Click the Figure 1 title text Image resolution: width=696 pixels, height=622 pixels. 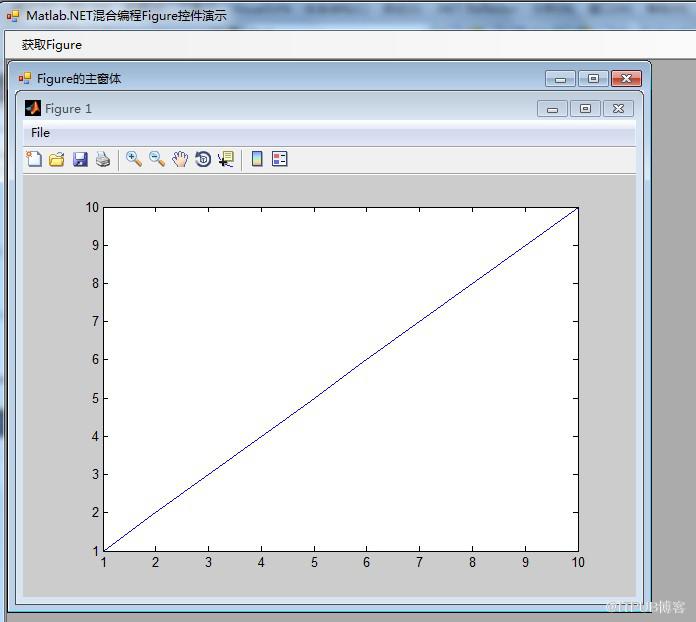pyautogui.click(x=68, y=109)
